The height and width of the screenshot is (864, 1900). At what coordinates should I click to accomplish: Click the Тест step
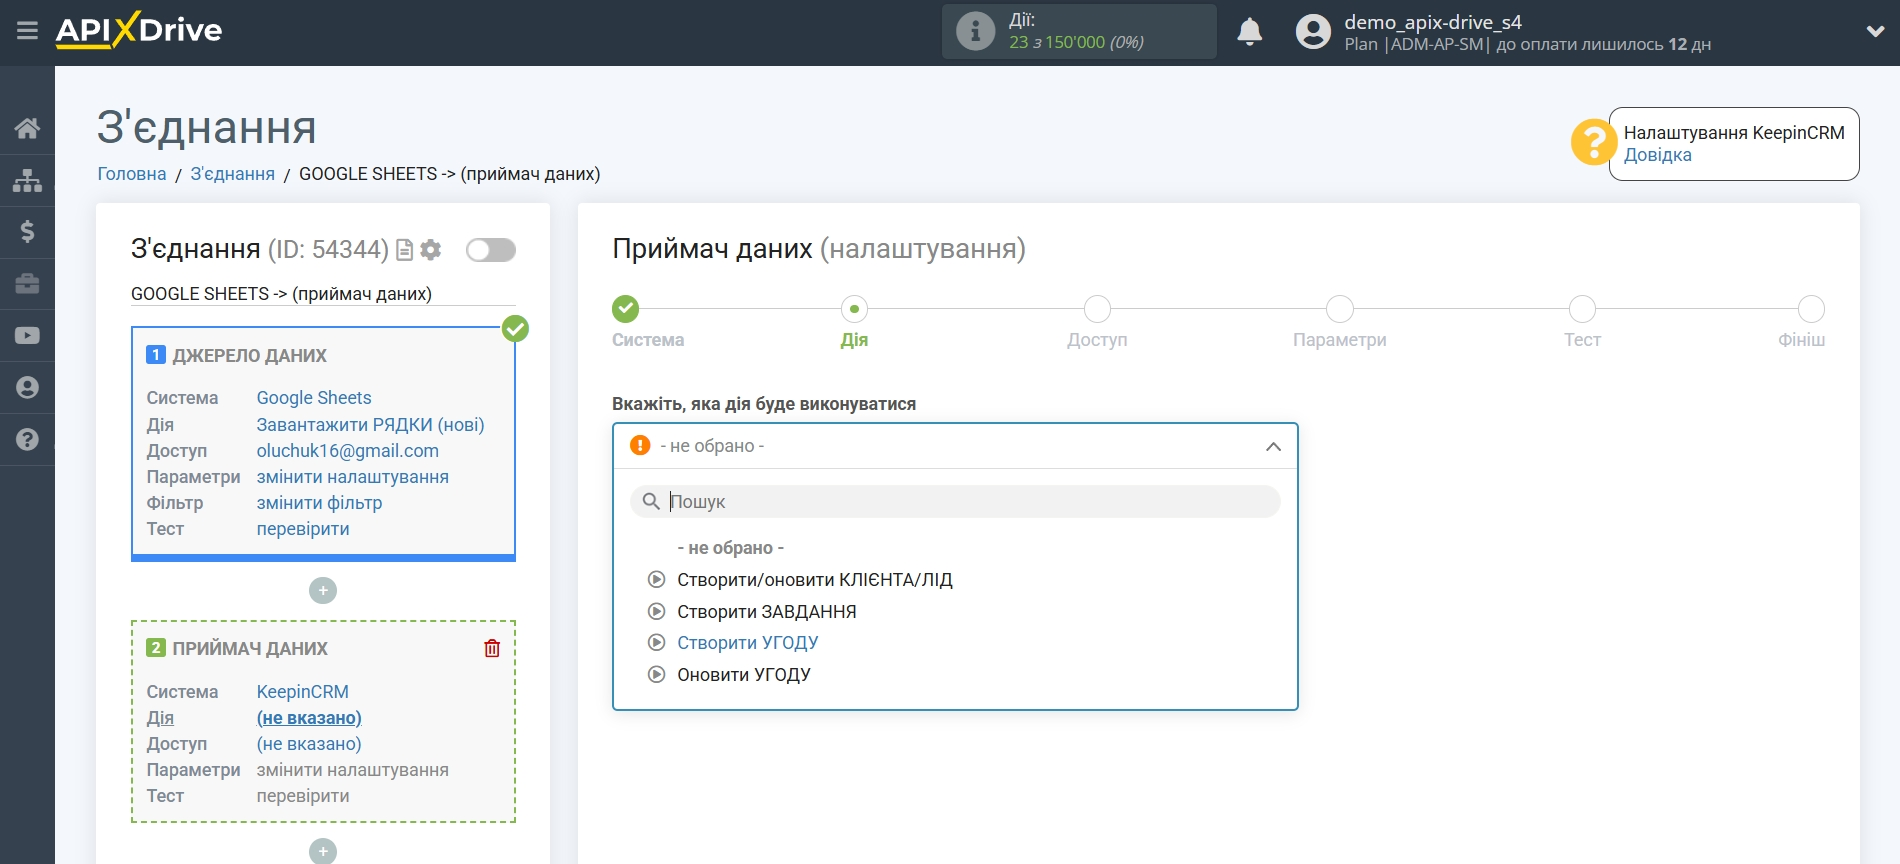coord(1582,309)
